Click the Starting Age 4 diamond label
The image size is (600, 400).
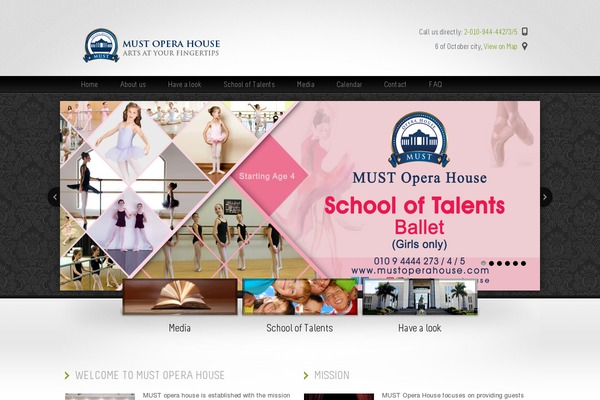[267, 176]
